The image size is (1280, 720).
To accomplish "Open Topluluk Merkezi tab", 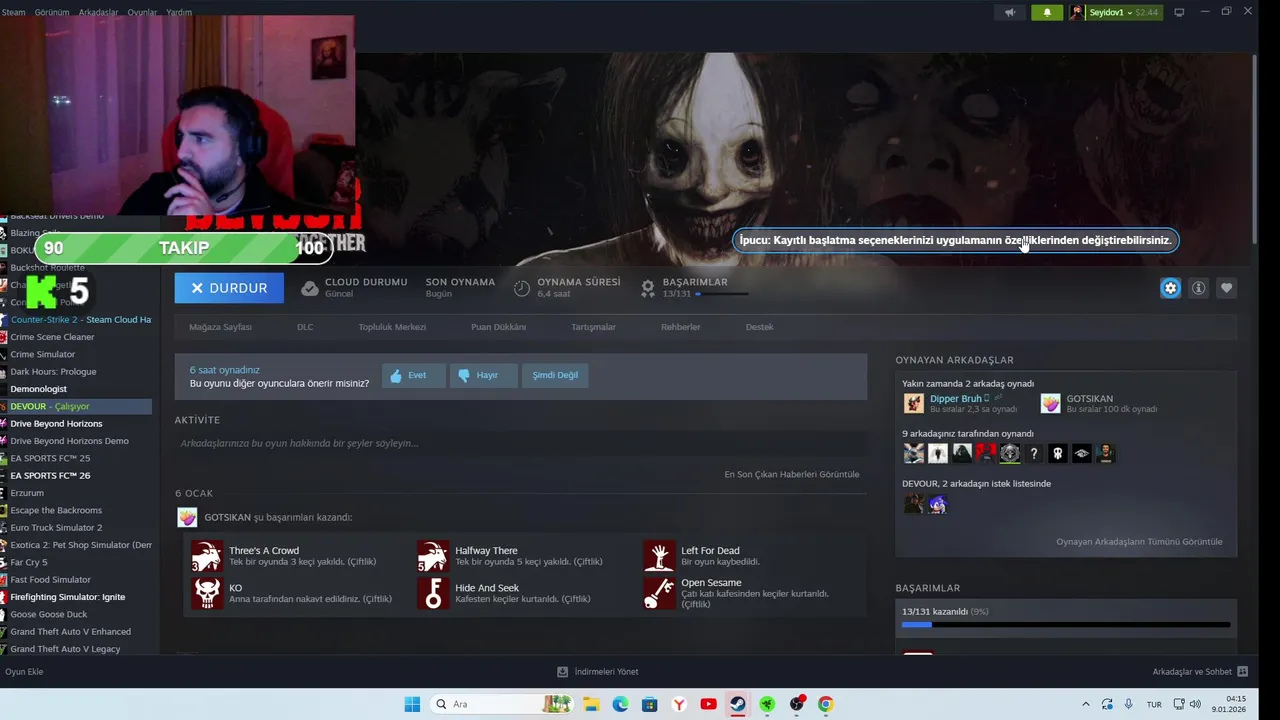I will 392,327.
